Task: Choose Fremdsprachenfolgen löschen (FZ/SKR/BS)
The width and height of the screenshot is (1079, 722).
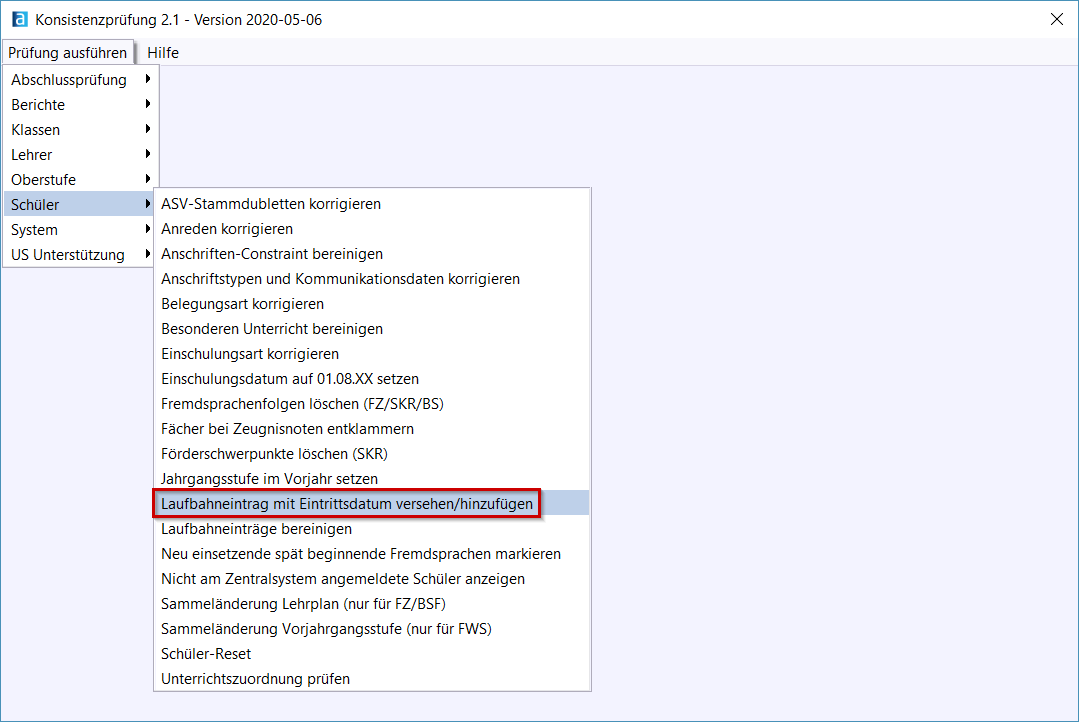Action: tap(372, 404)
